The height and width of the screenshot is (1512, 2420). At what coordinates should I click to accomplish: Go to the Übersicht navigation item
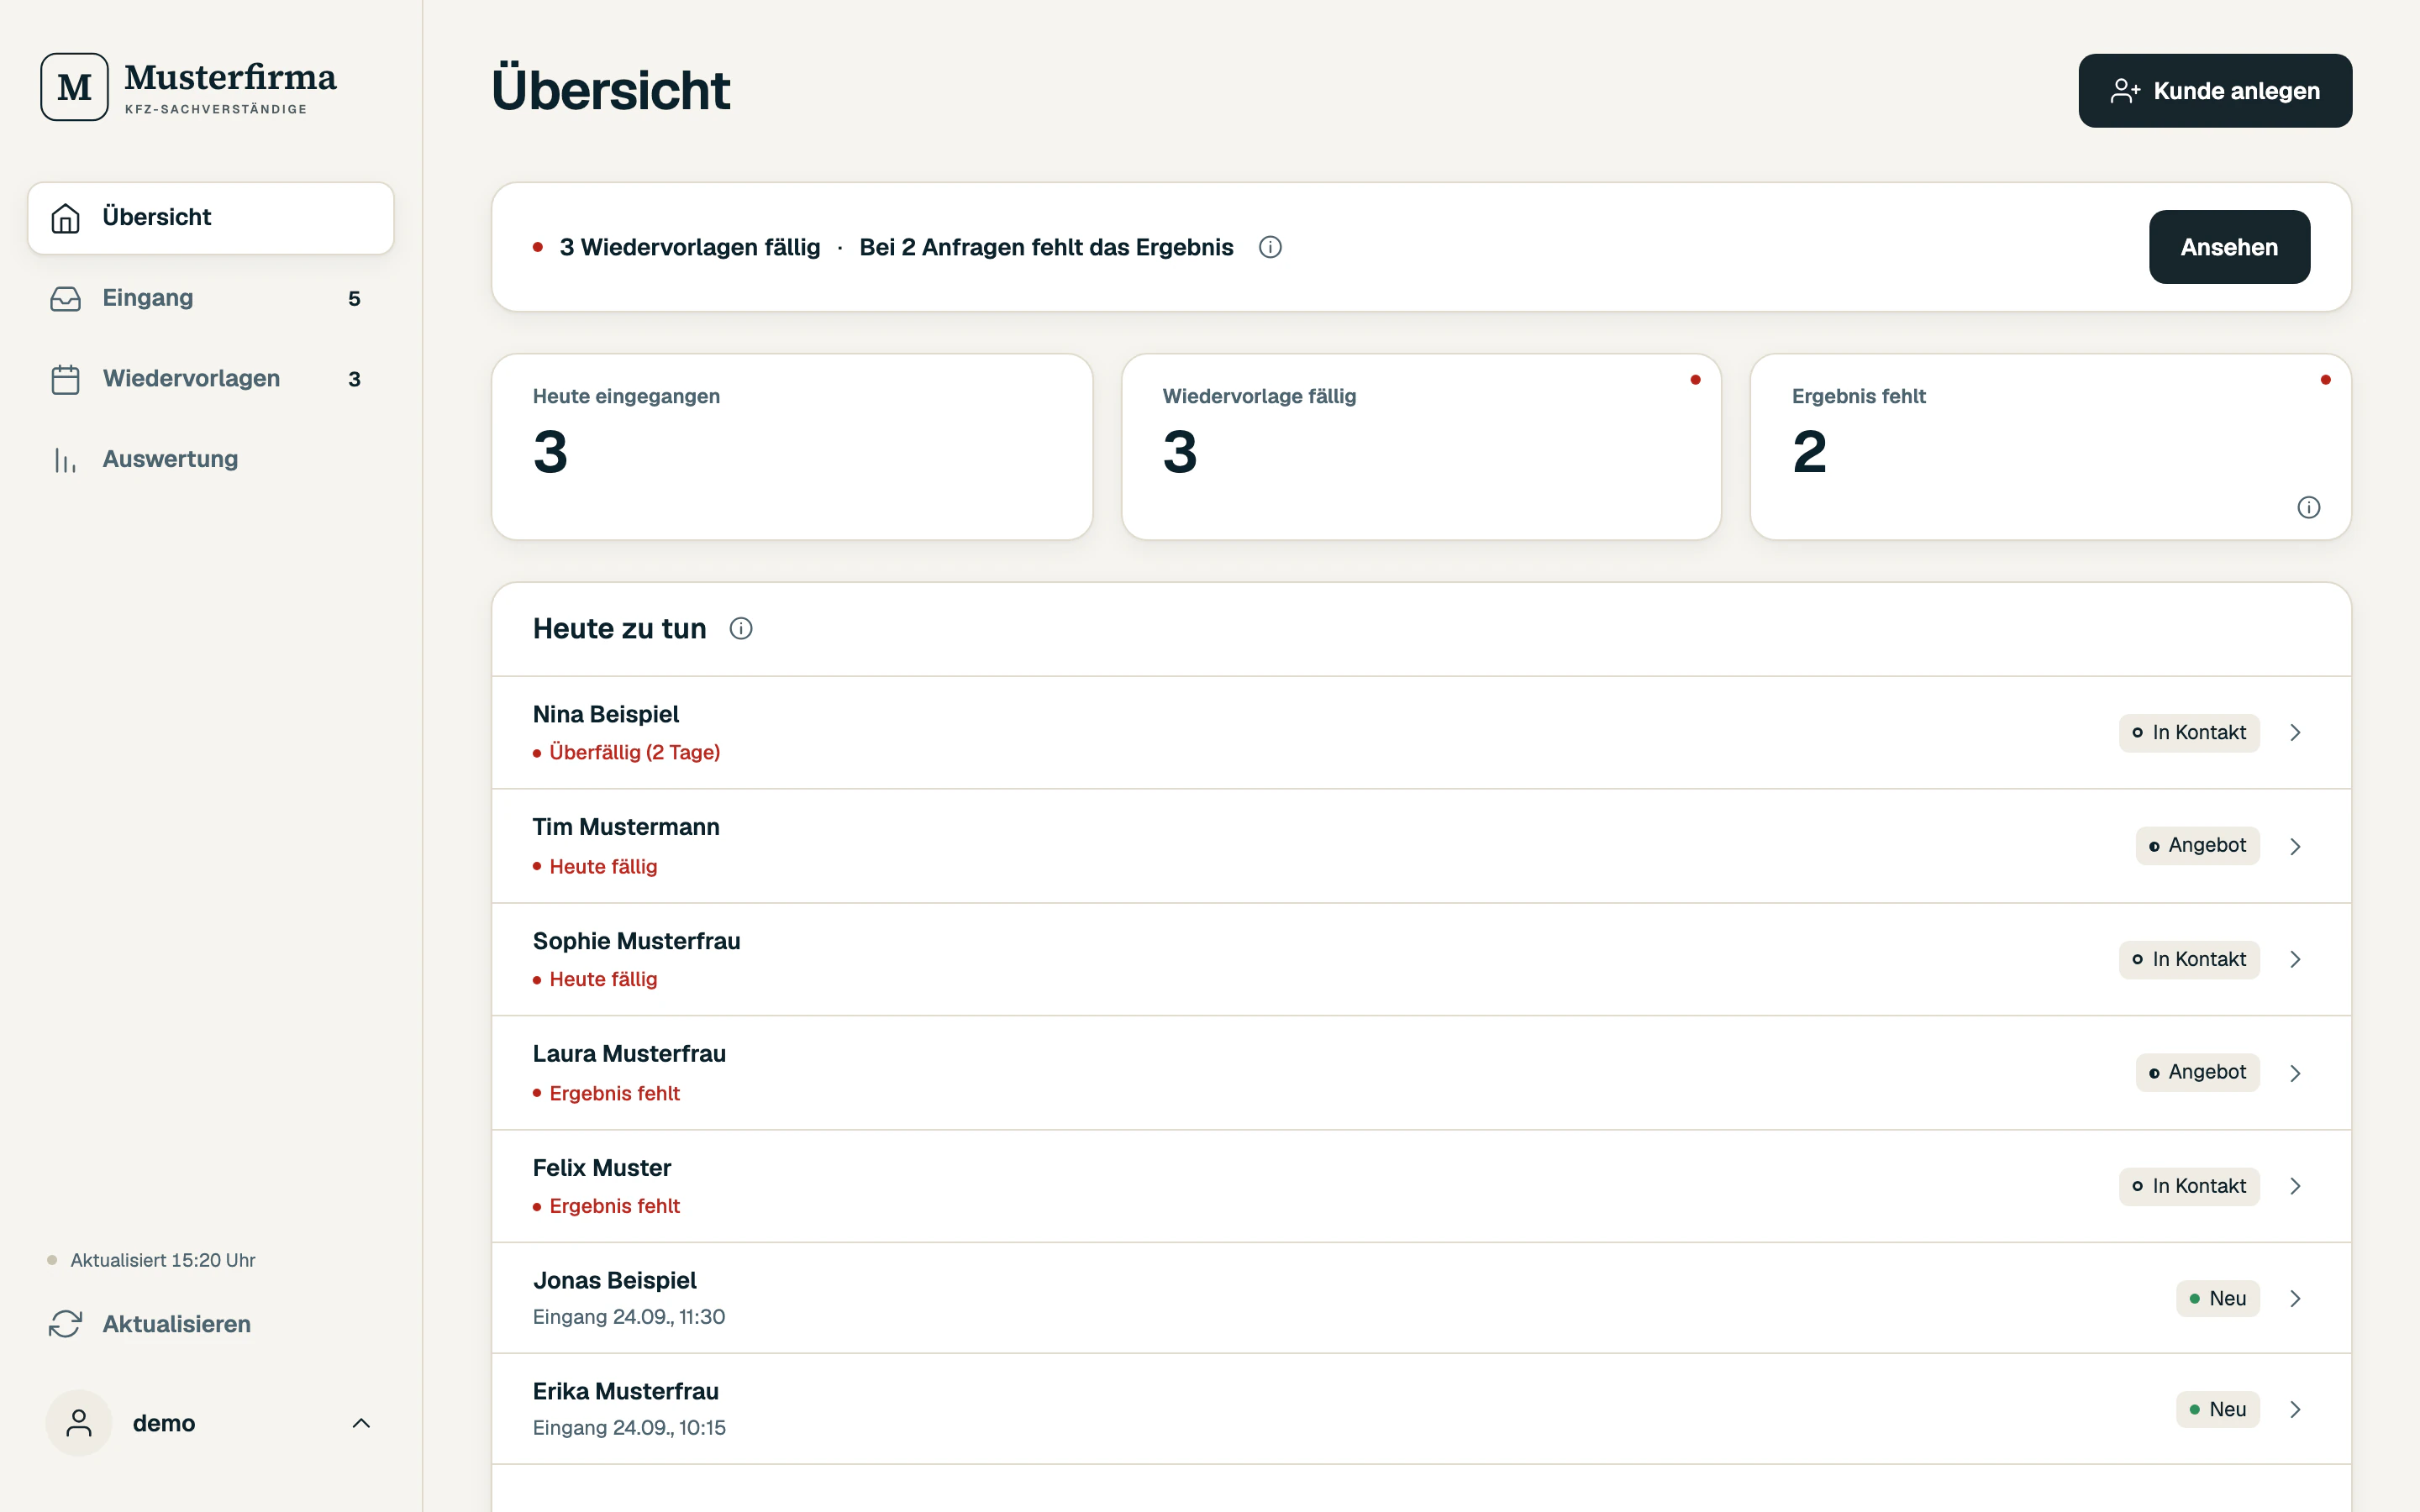pos(211,218)
